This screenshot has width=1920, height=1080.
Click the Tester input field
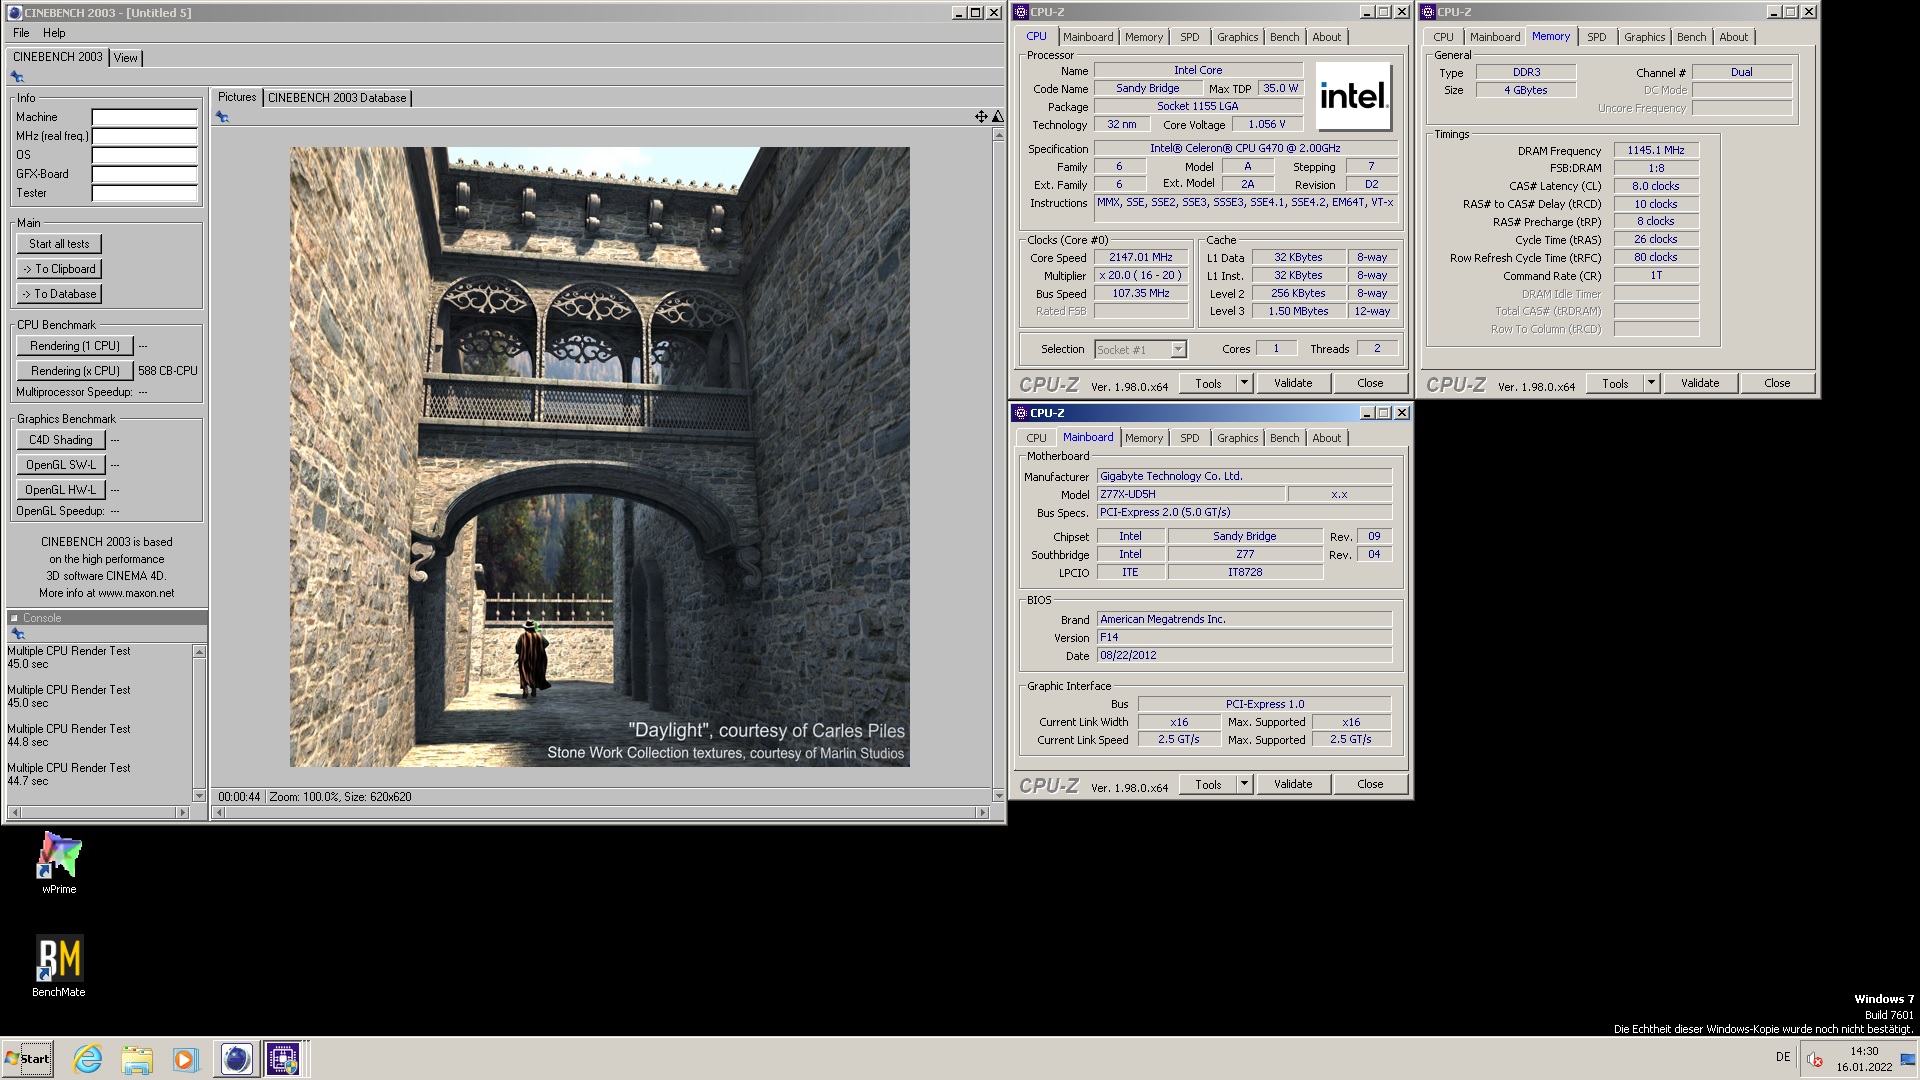pyautogui.click(x=145, y=193)
